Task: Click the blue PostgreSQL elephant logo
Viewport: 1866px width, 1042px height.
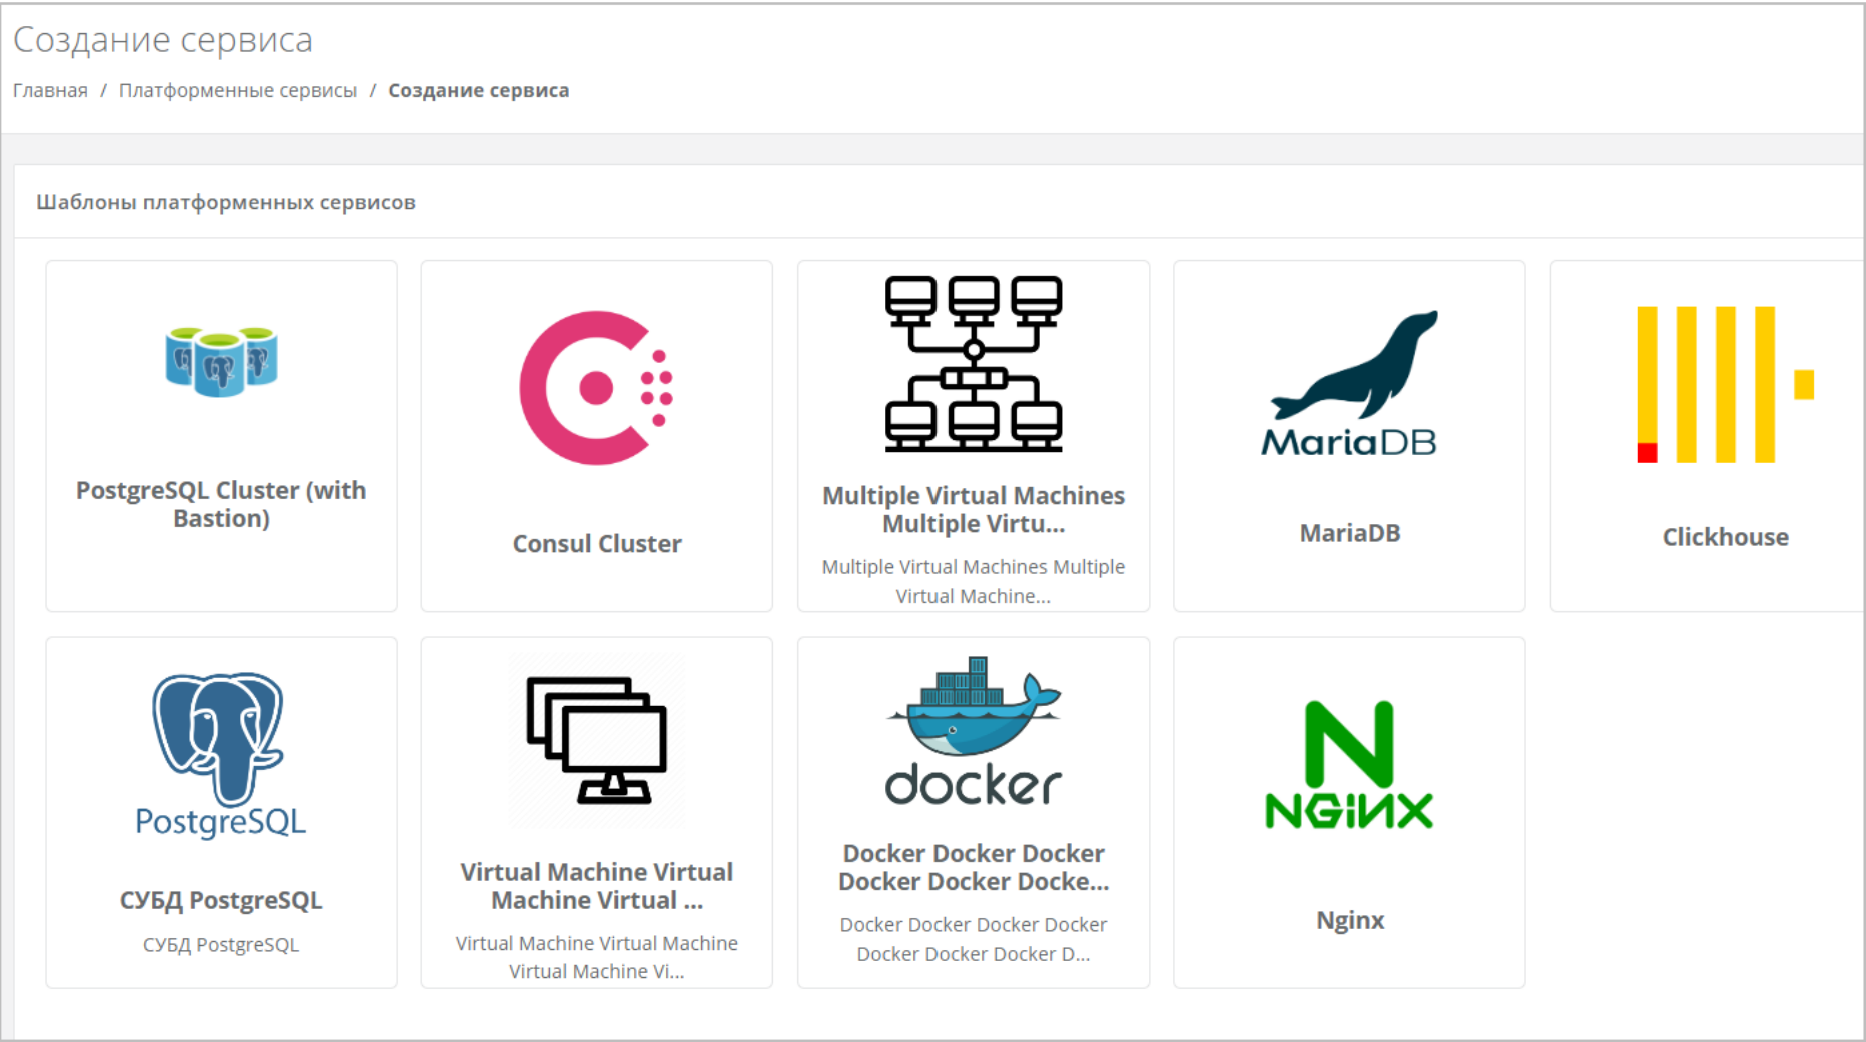Action: click(x=220, y=755)
